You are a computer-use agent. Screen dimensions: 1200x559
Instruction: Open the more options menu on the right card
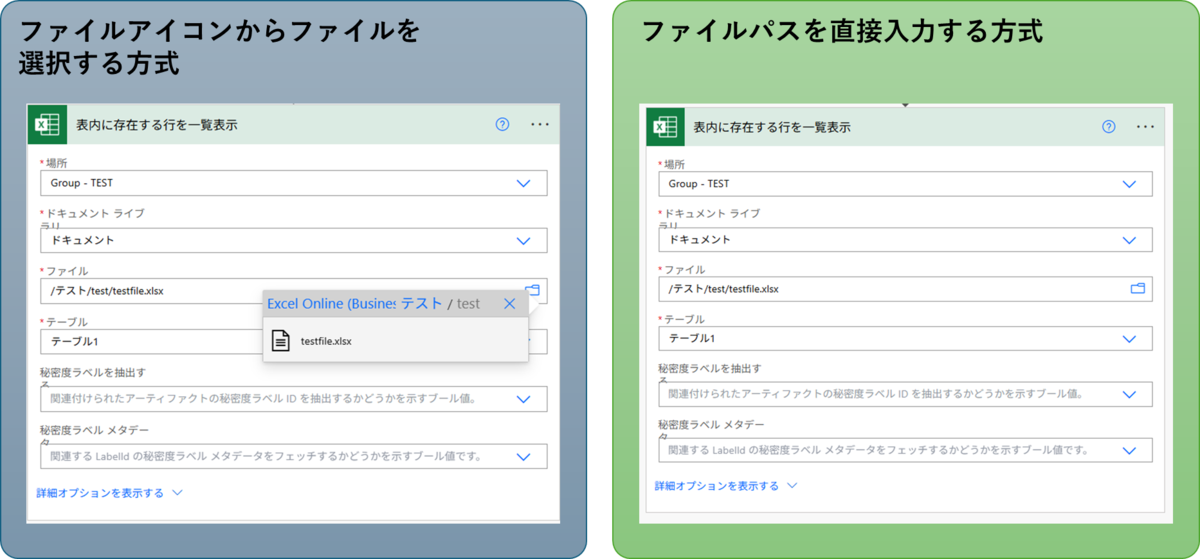point(1145,127)
